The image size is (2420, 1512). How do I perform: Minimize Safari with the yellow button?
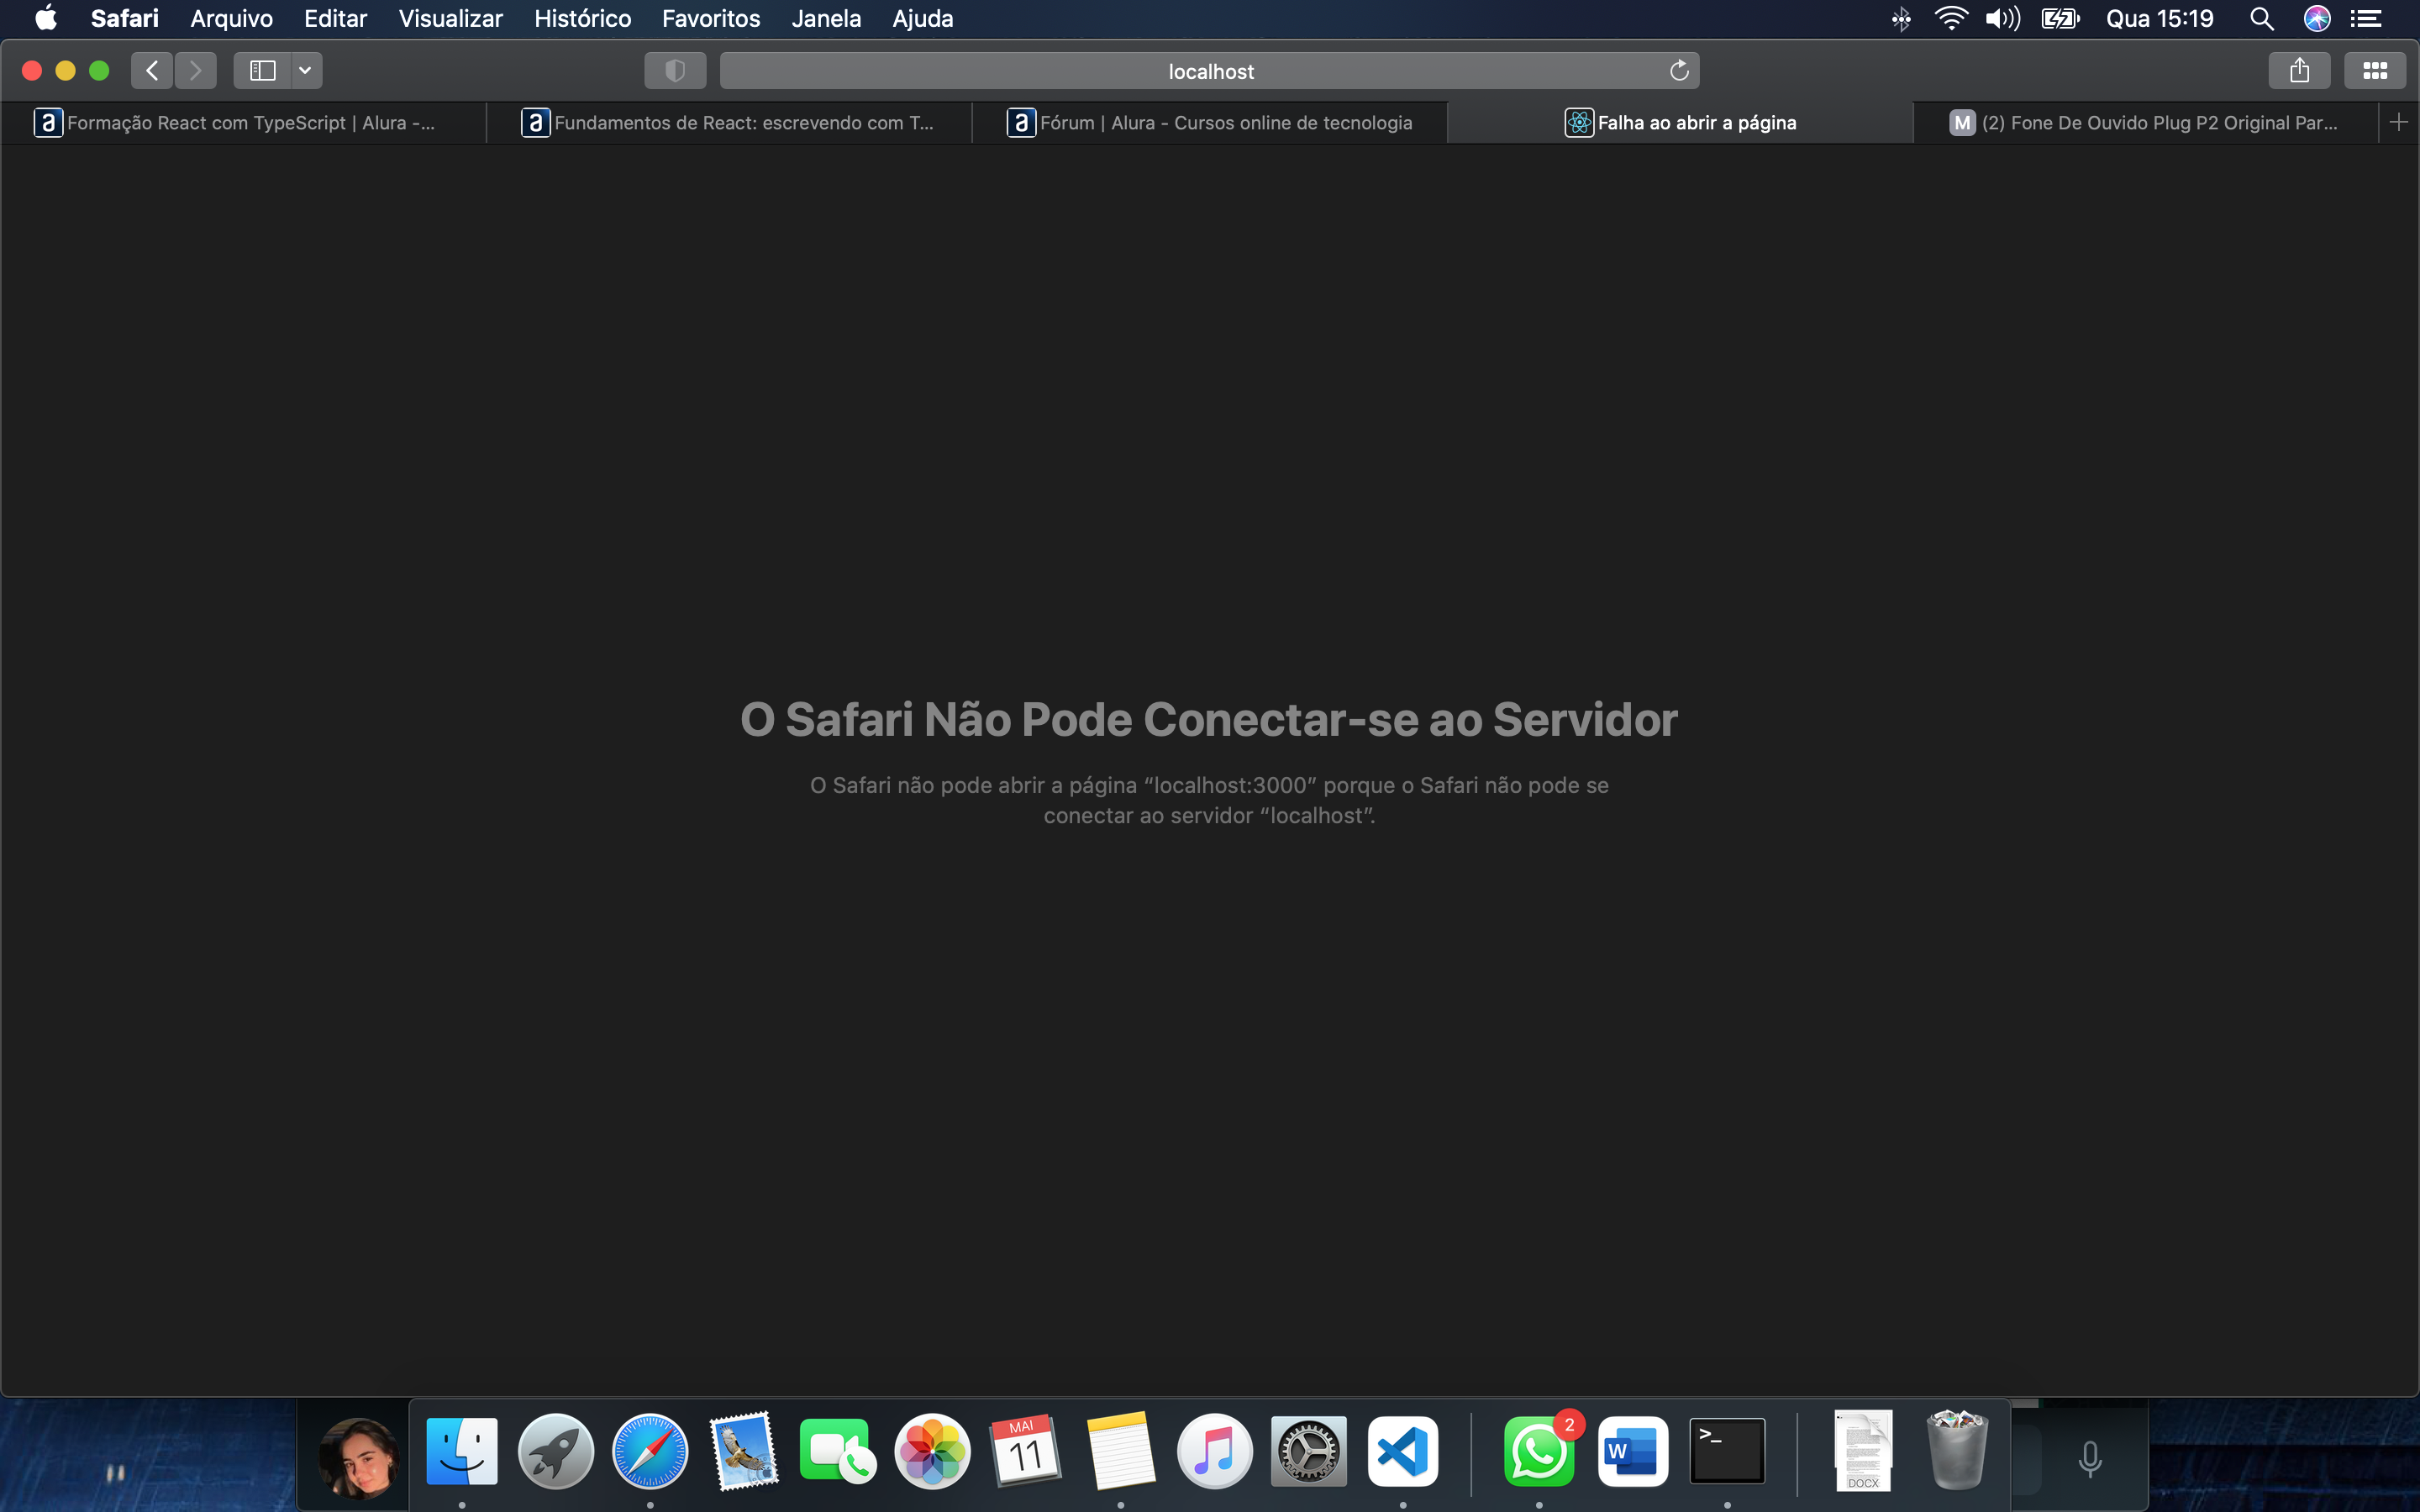pyautogui.click(x=65, y=70)
